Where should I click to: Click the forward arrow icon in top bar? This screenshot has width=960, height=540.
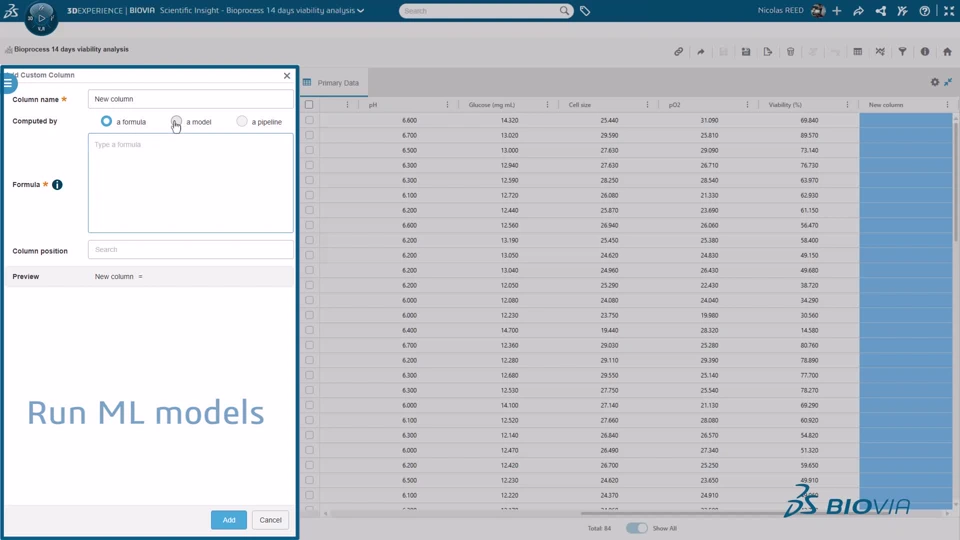point(858,11)
